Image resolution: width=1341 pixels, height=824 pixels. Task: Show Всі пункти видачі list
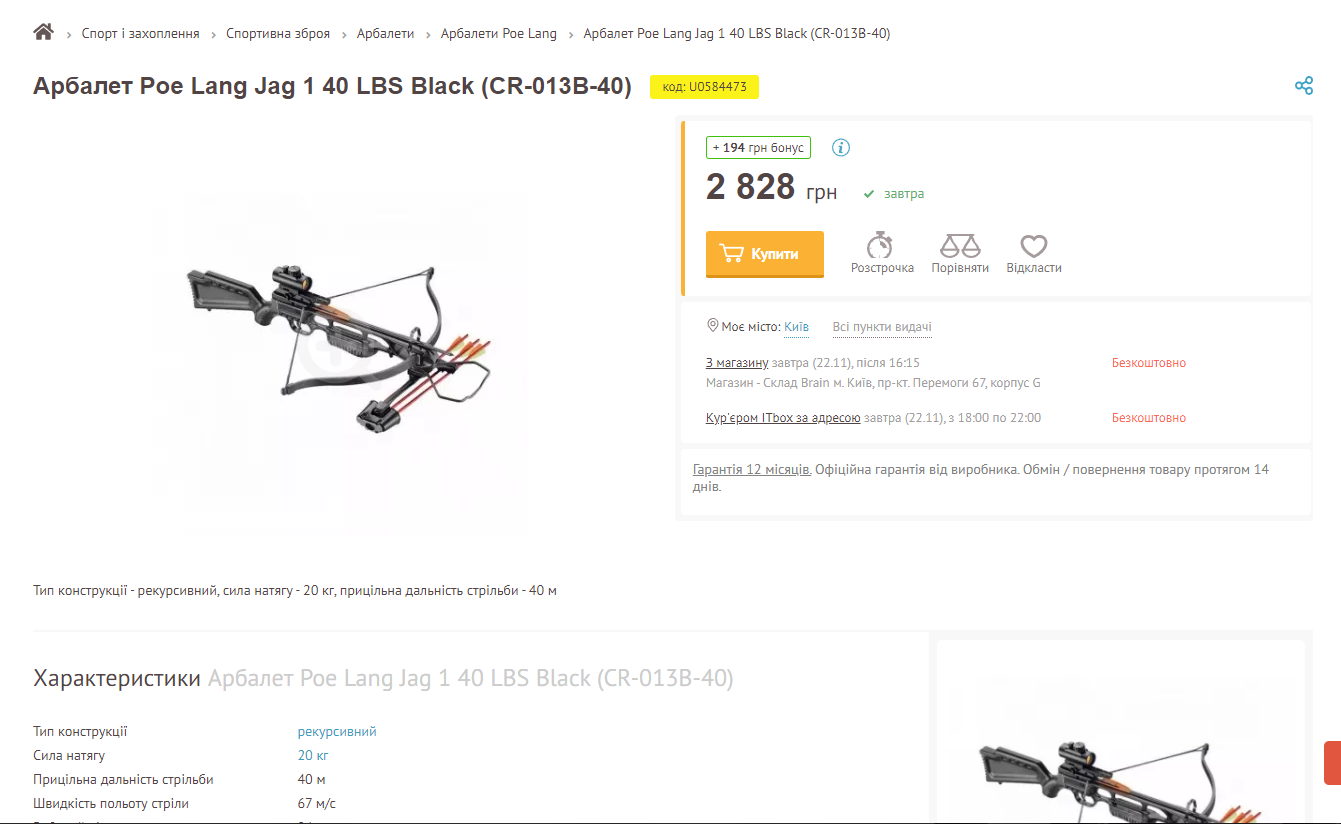coord(882,327)
